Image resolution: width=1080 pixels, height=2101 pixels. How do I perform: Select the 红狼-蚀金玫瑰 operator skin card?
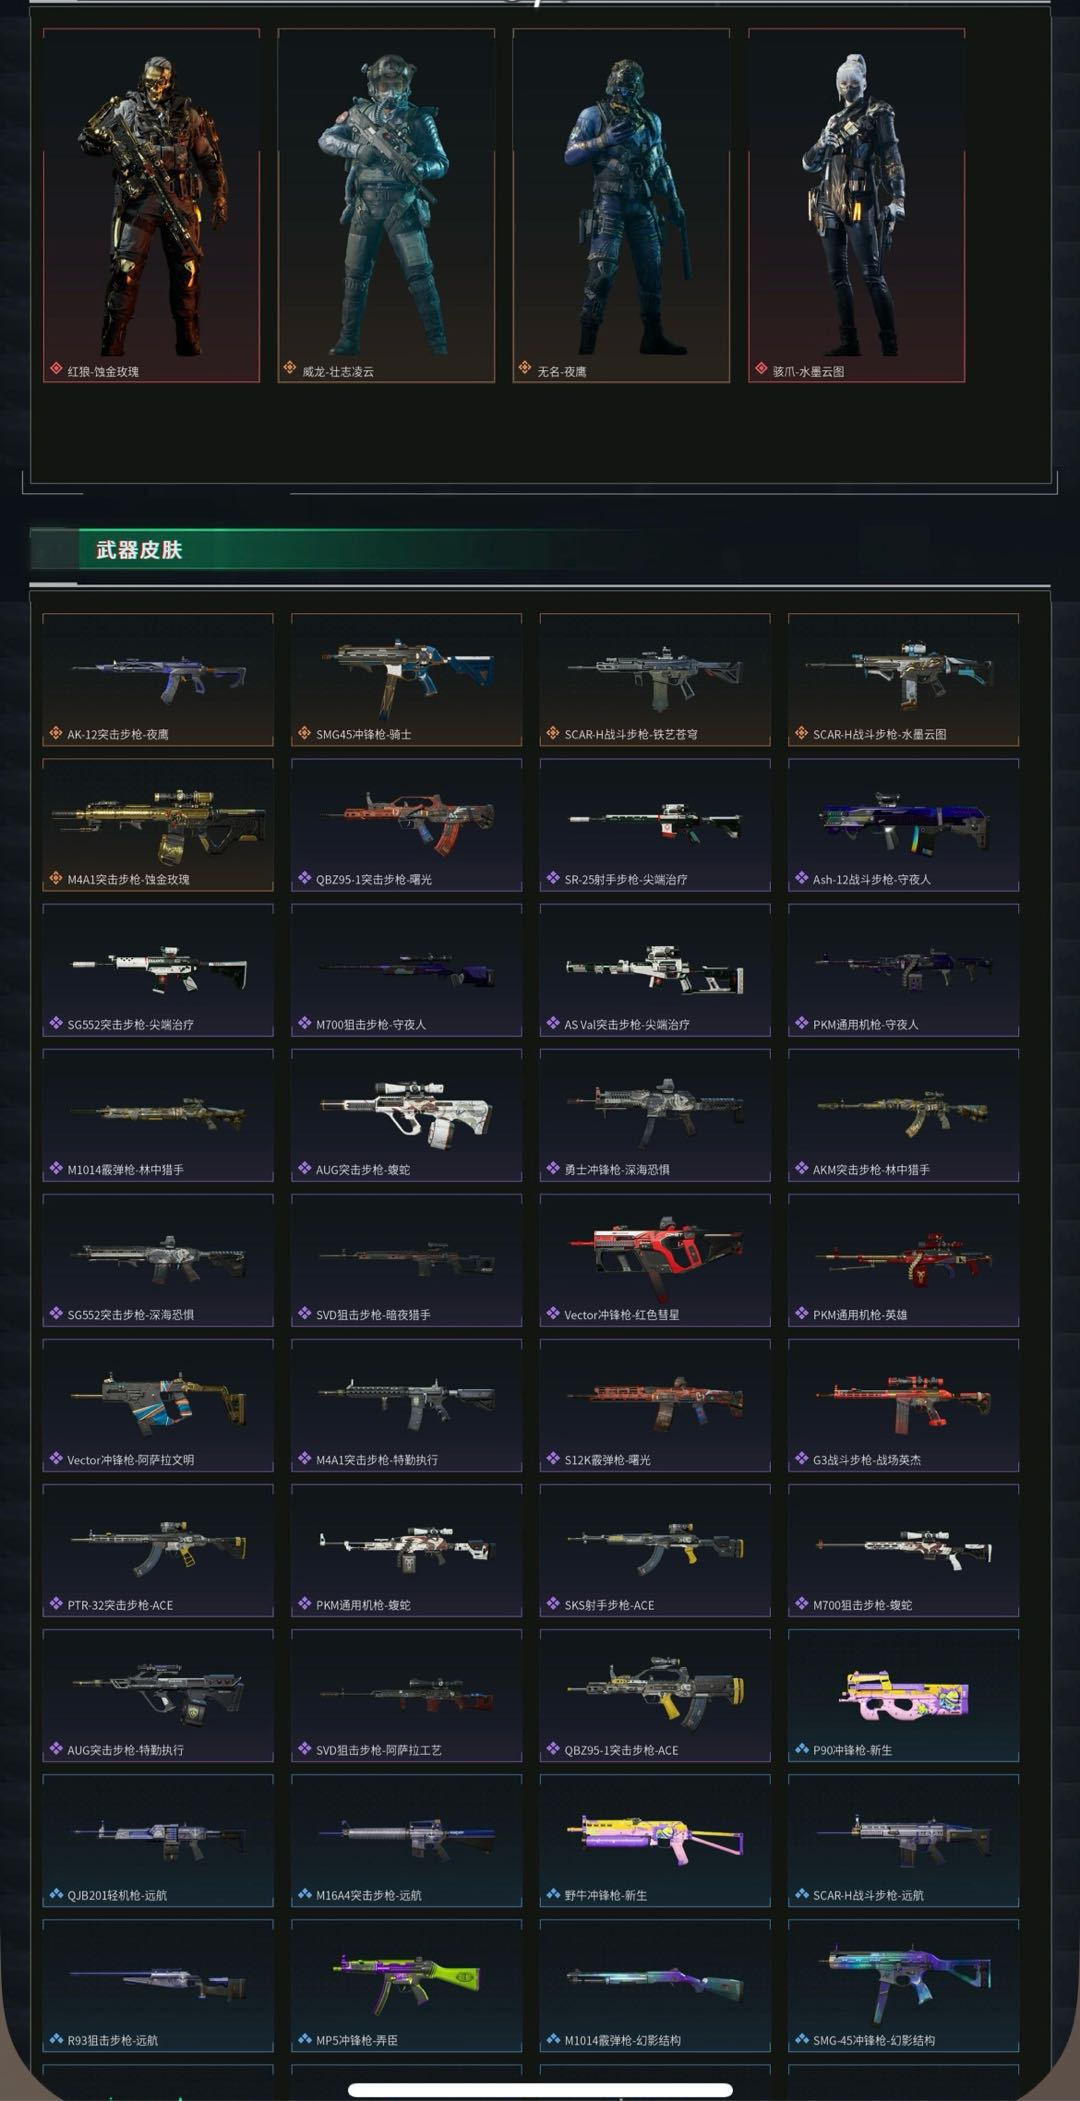point(151,205)
